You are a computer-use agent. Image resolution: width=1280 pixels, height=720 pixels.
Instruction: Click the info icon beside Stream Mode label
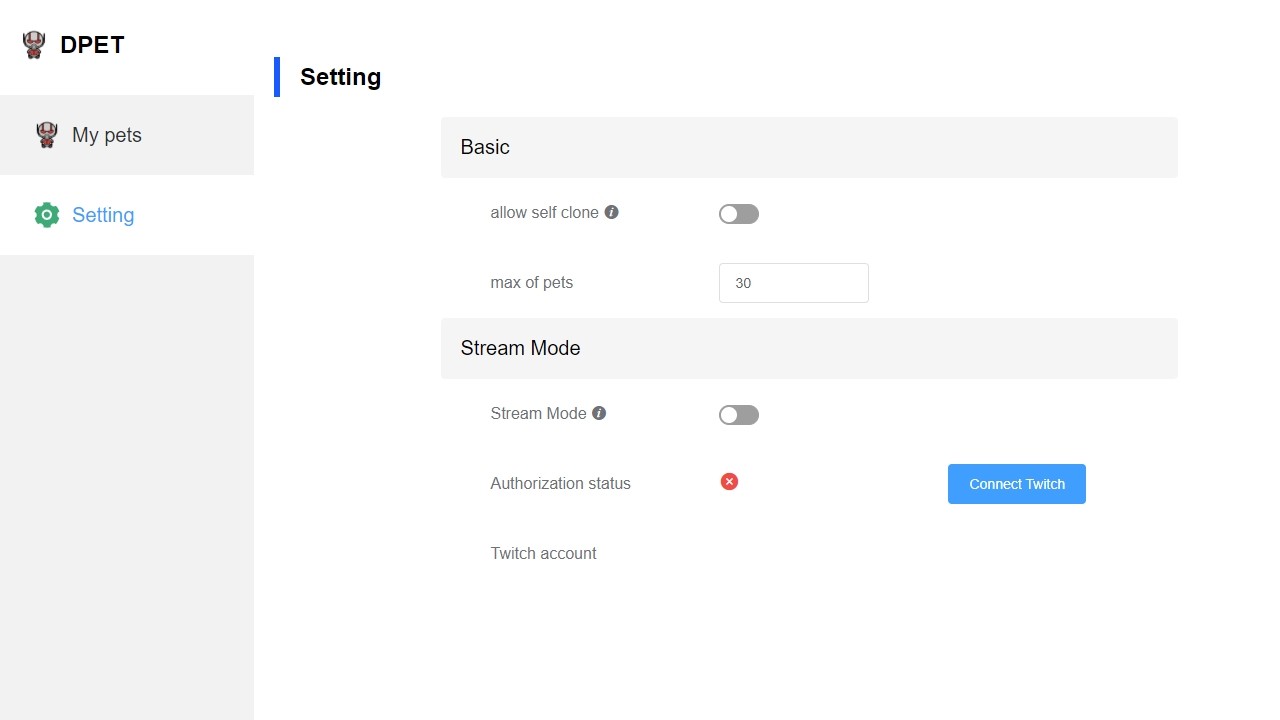click(x=599, y=413)
